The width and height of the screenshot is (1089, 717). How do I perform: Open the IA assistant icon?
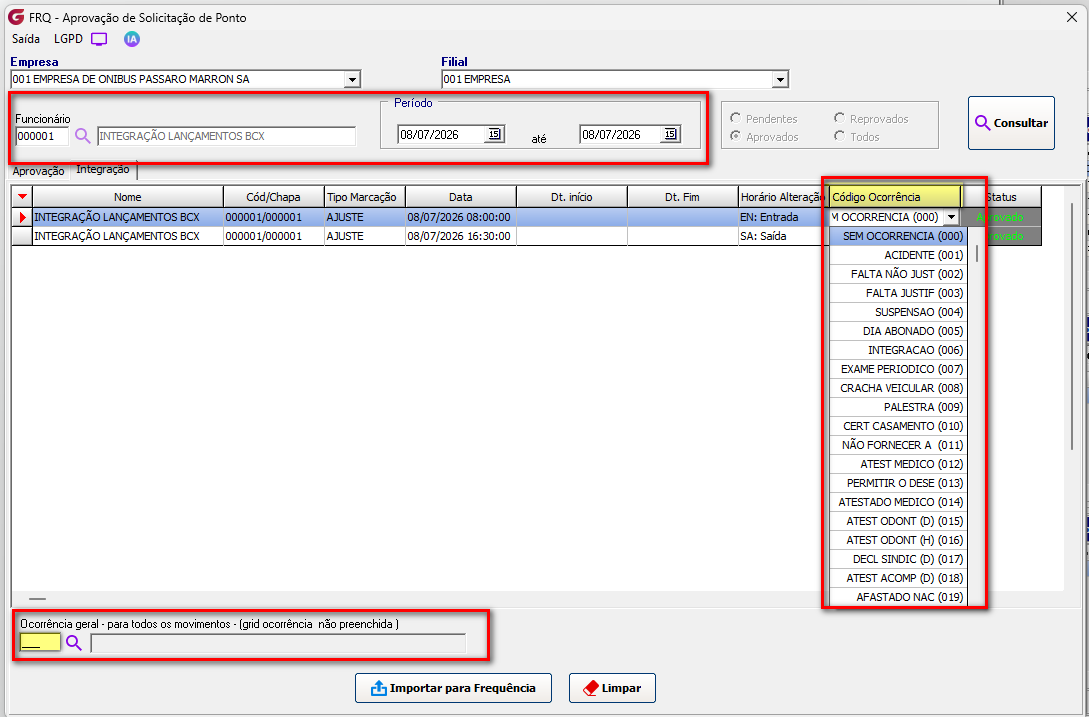tap(132, 39)
